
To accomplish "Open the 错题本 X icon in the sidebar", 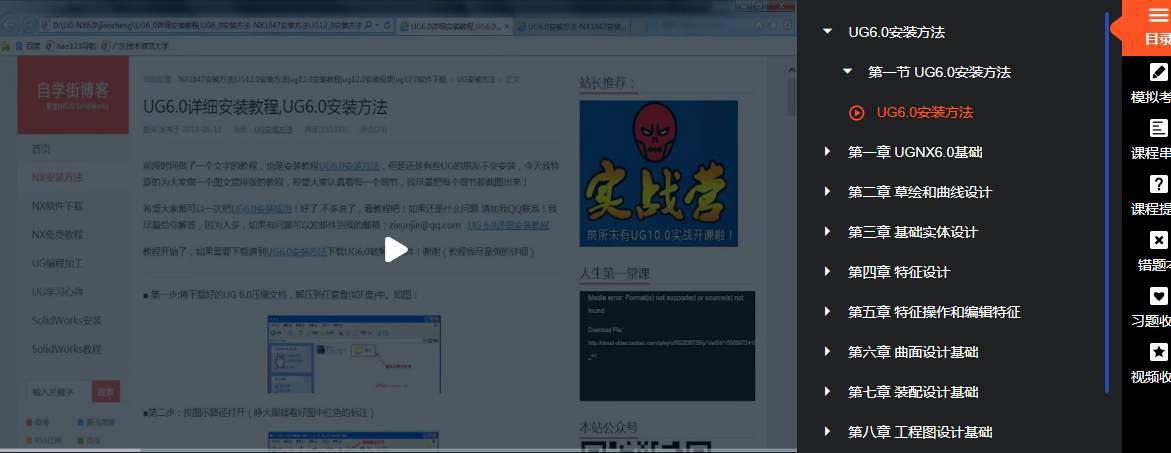I will coord(1158,240).
